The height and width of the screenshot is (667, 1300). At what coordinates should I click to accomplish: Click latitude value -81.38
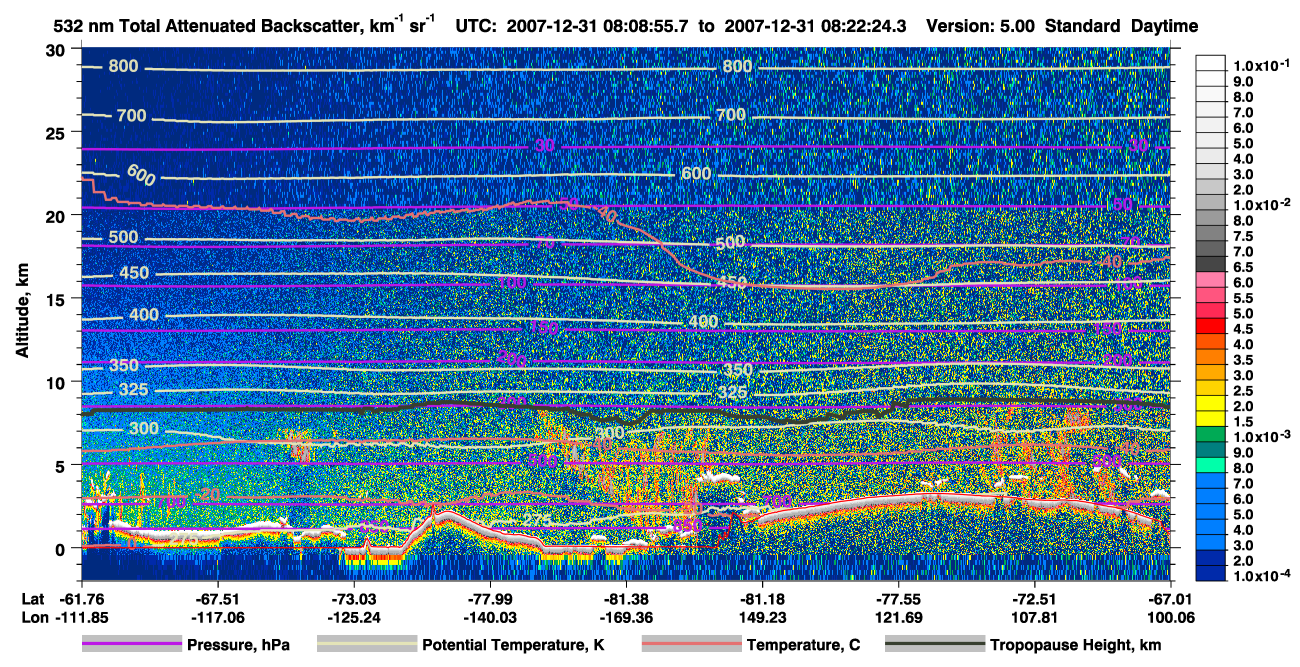[x=625, y=599]
